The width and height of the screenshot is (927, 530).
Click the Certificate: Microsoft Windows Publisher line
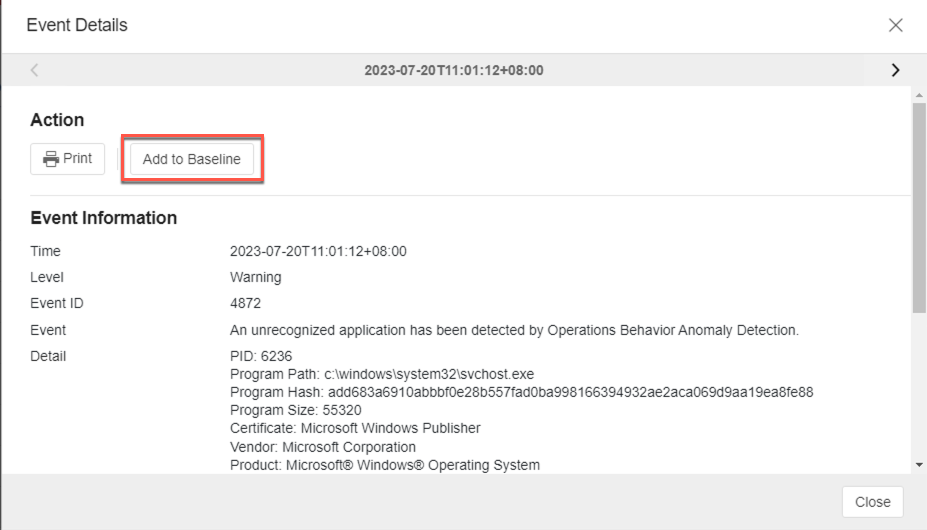(x=355, y=428)
